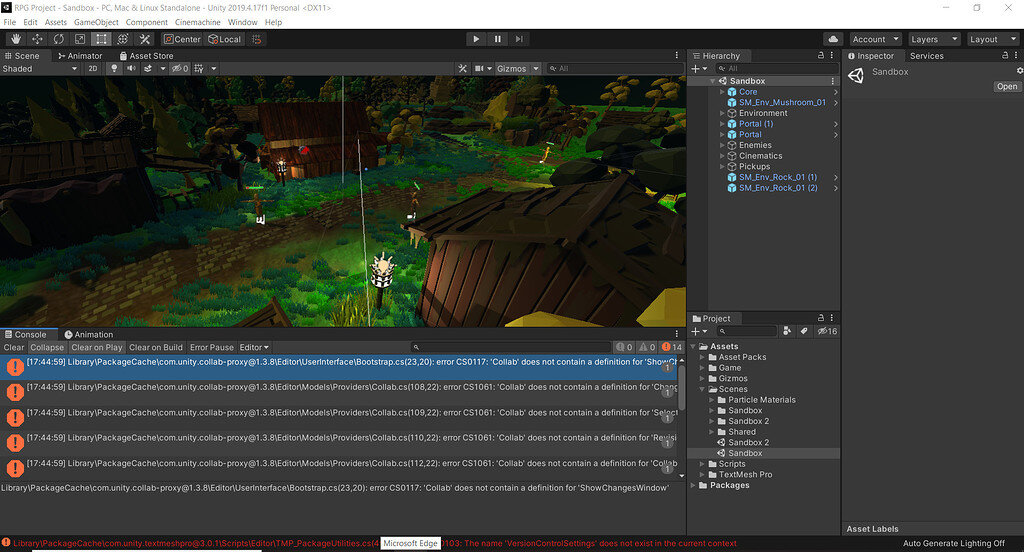Screen dimensions: 1024x552
Task: Click Clear in the Console
Action: pos(14,347)
